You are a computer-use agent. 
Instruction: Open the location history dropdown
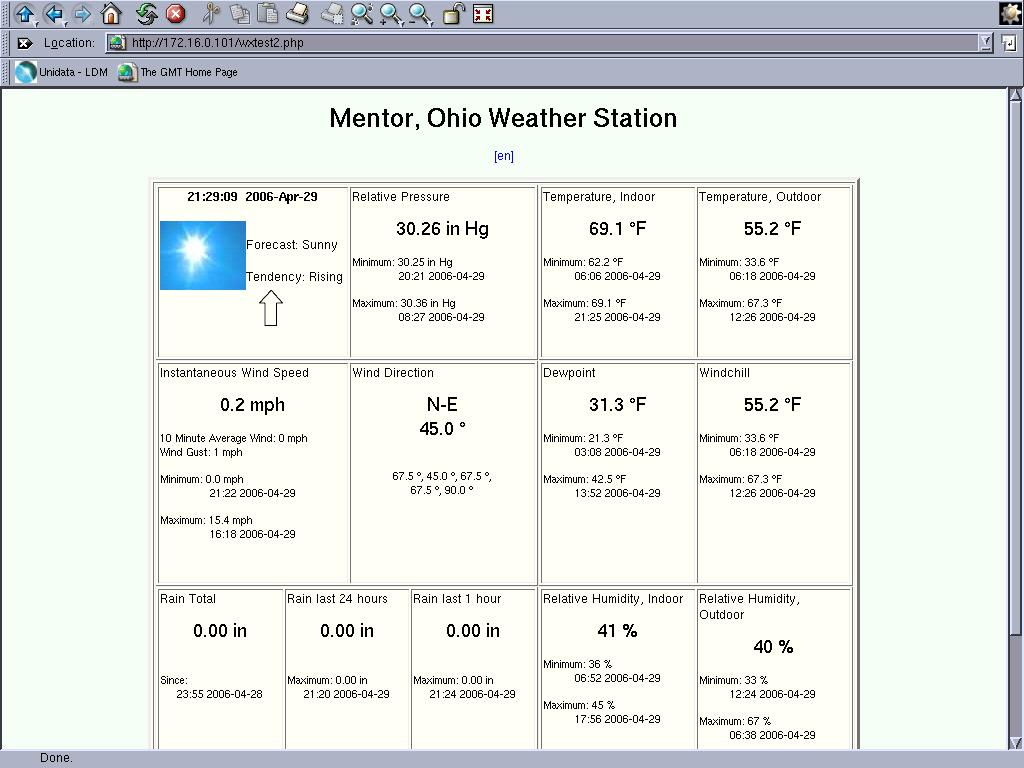(x=986, y=43)
